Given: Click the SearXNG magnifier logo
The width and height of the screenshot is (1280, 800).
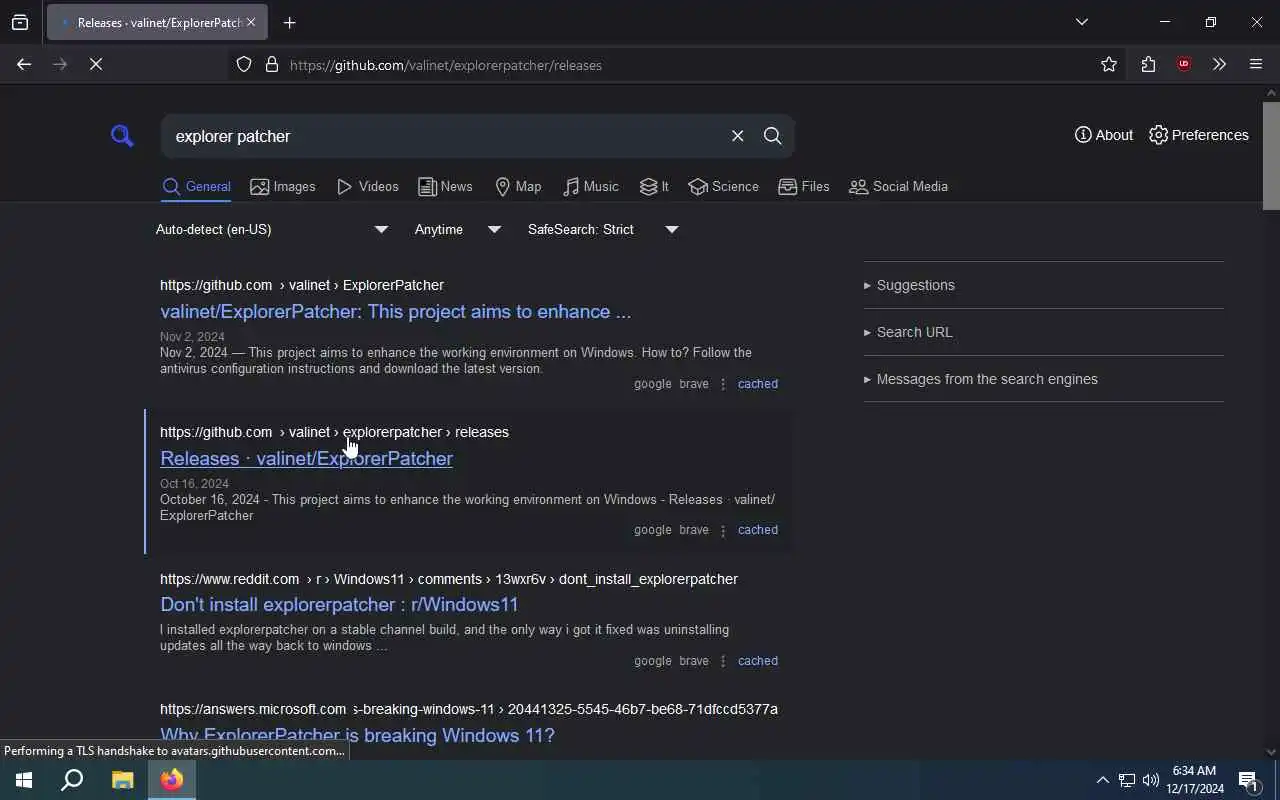Looking at the screenshot, I should coord(122,136).
